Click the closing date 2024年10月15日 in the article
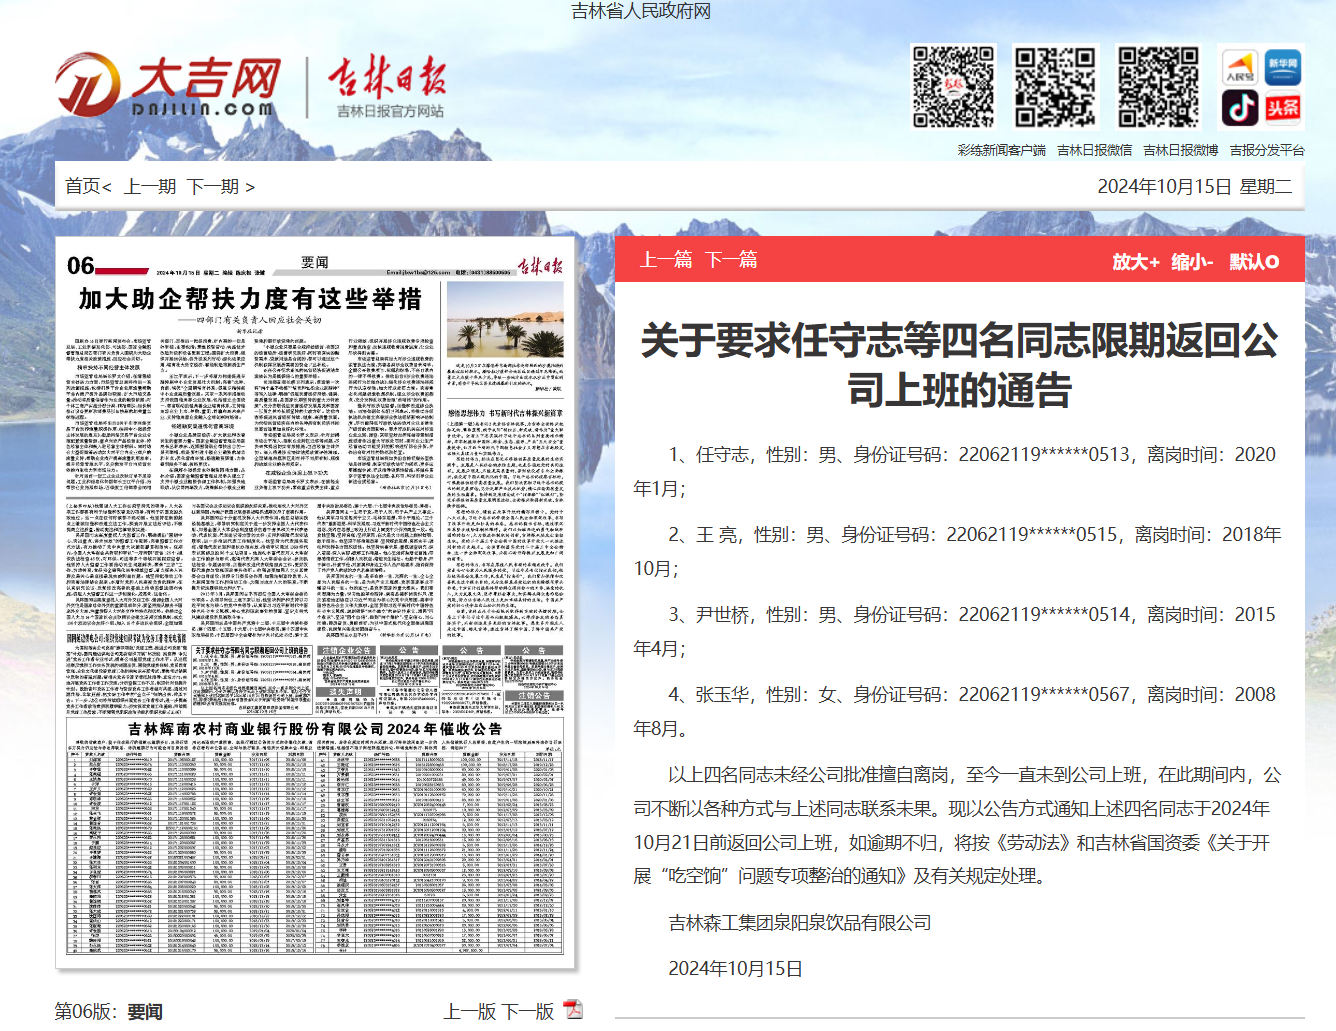 click(735, 968)
